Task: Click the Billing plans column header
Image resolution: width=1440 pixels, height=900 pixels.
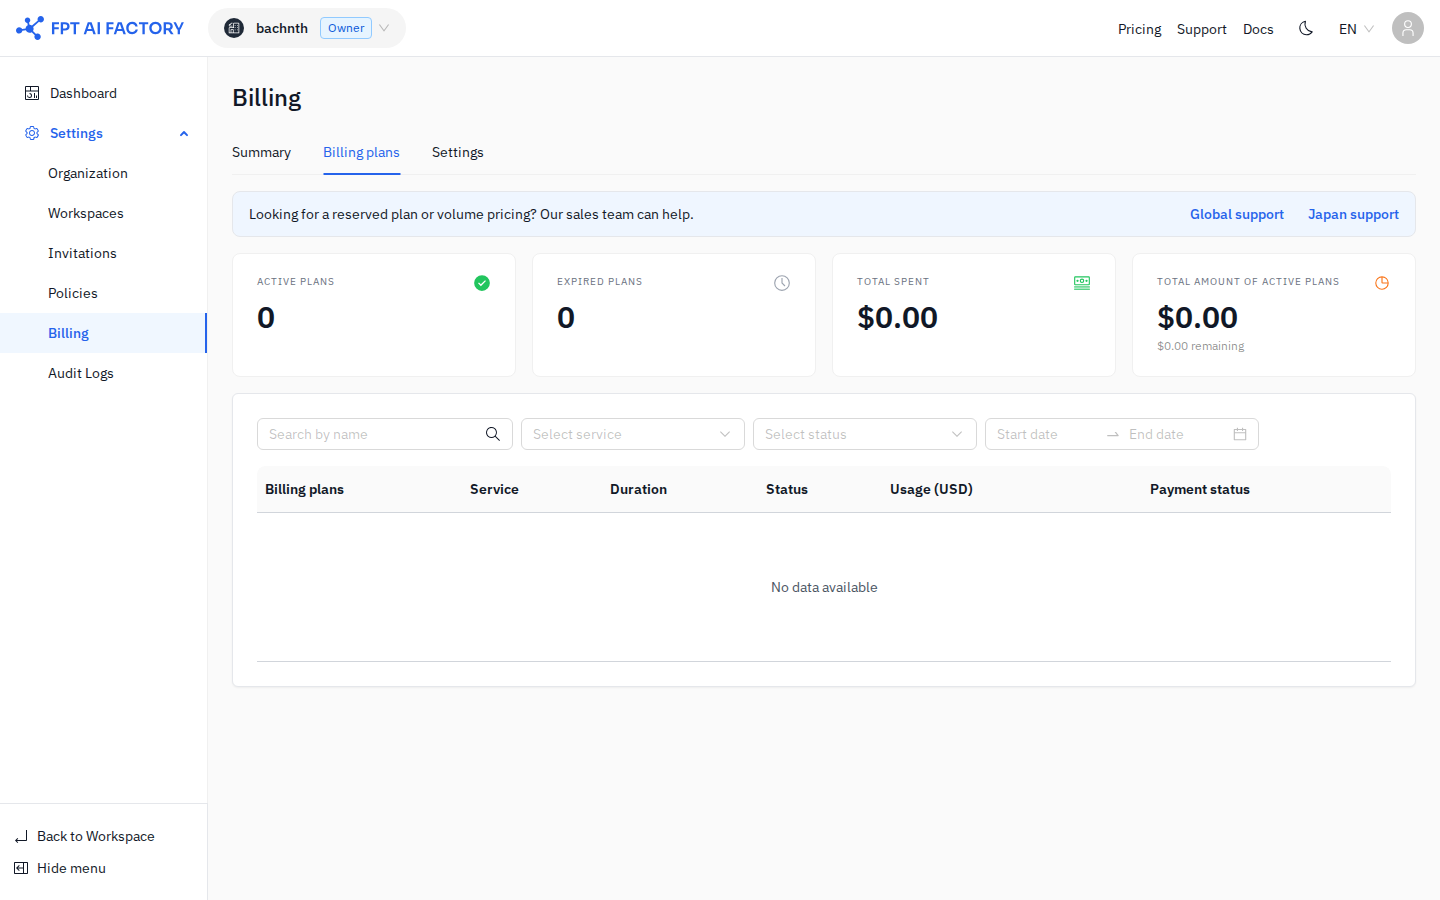Action: click(304, 489)
